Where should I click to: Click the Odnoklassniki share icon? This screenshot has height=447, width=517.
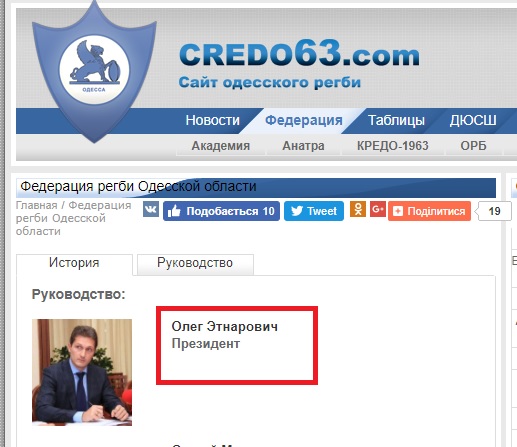pos(358,209)
